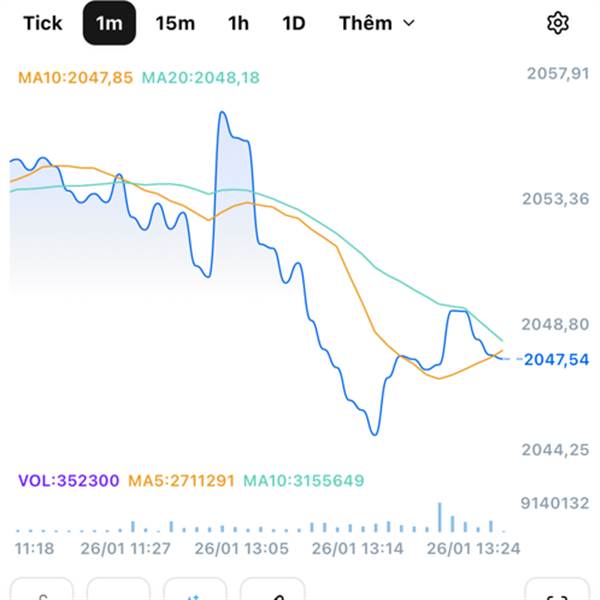Tap the 26/01 13:05 time axis label

(241, 548)
